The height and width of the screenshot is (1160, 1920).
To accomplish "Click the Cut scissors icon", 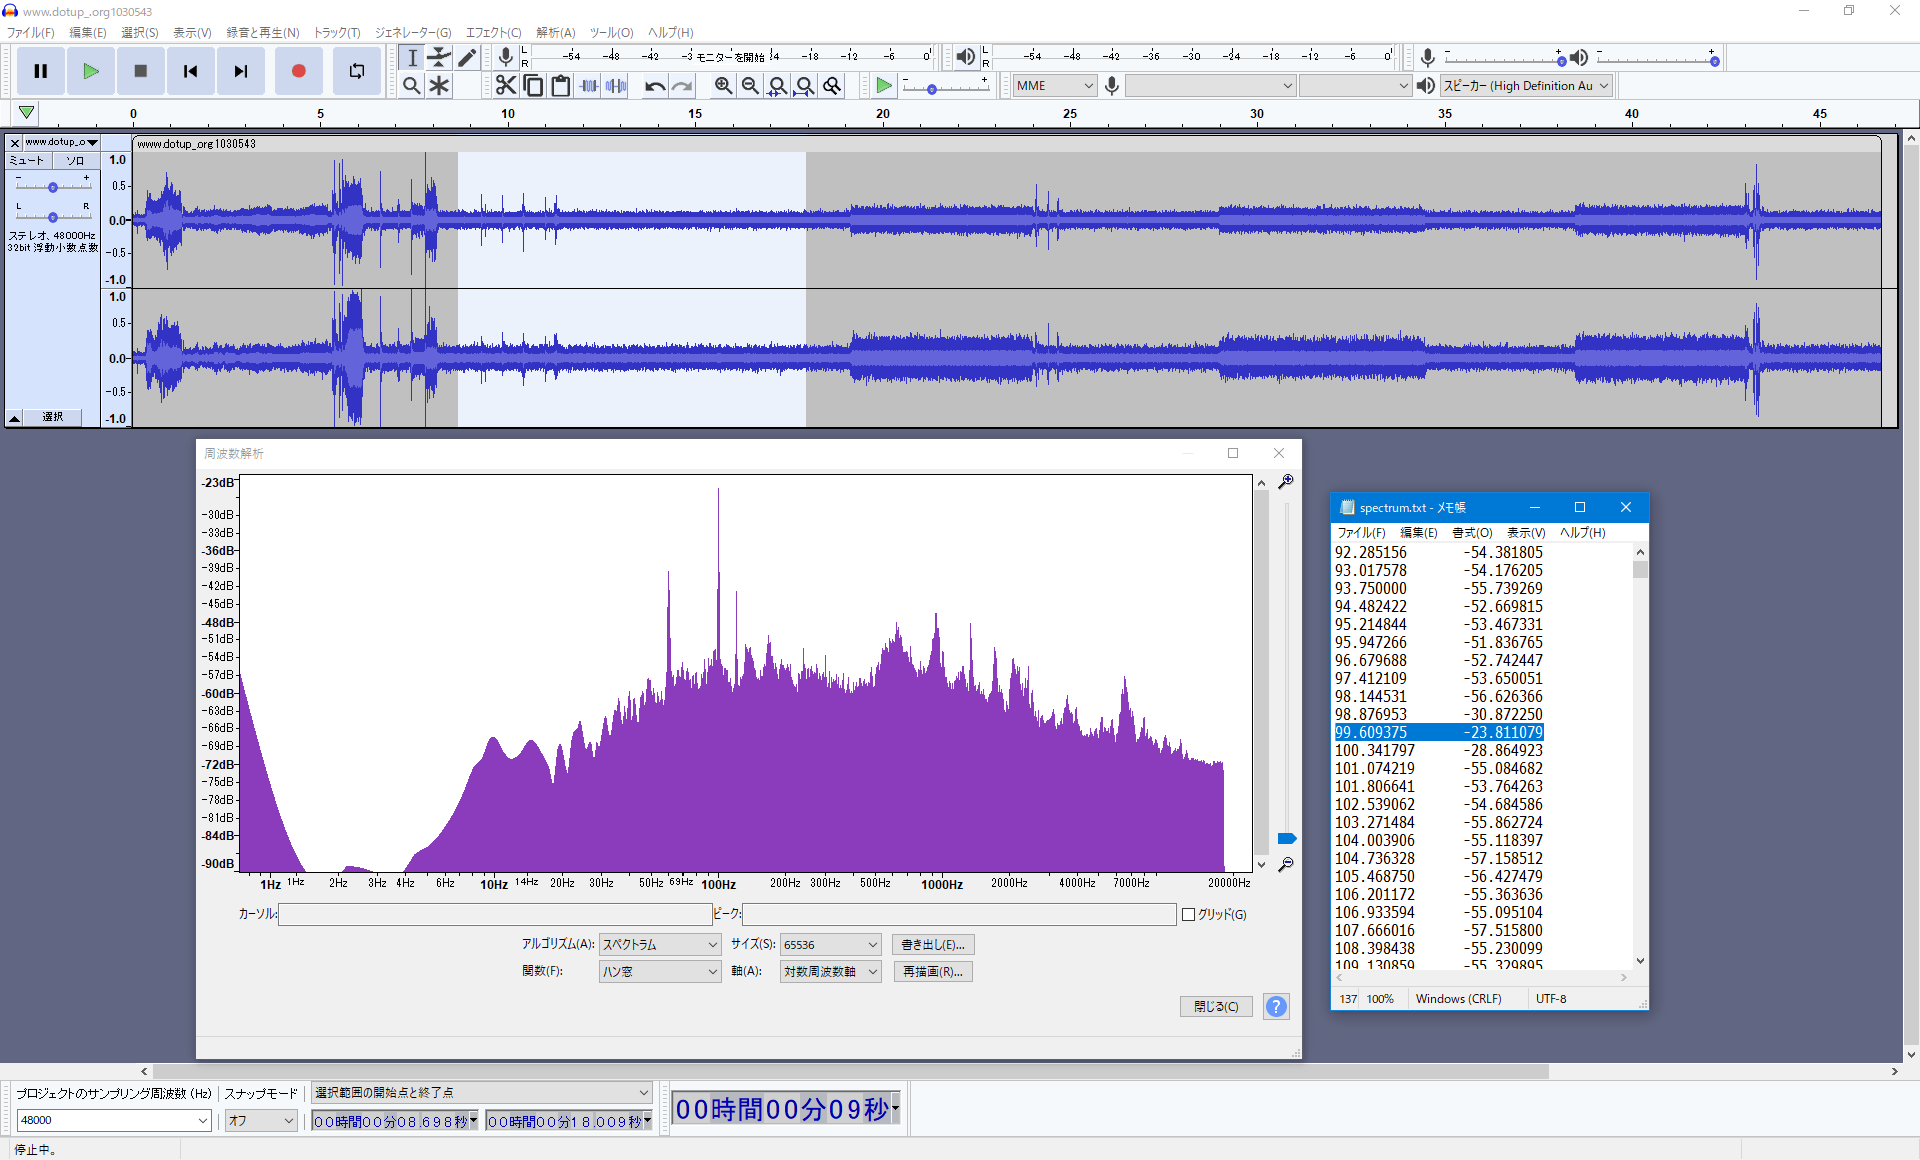I will pos(506,86).
